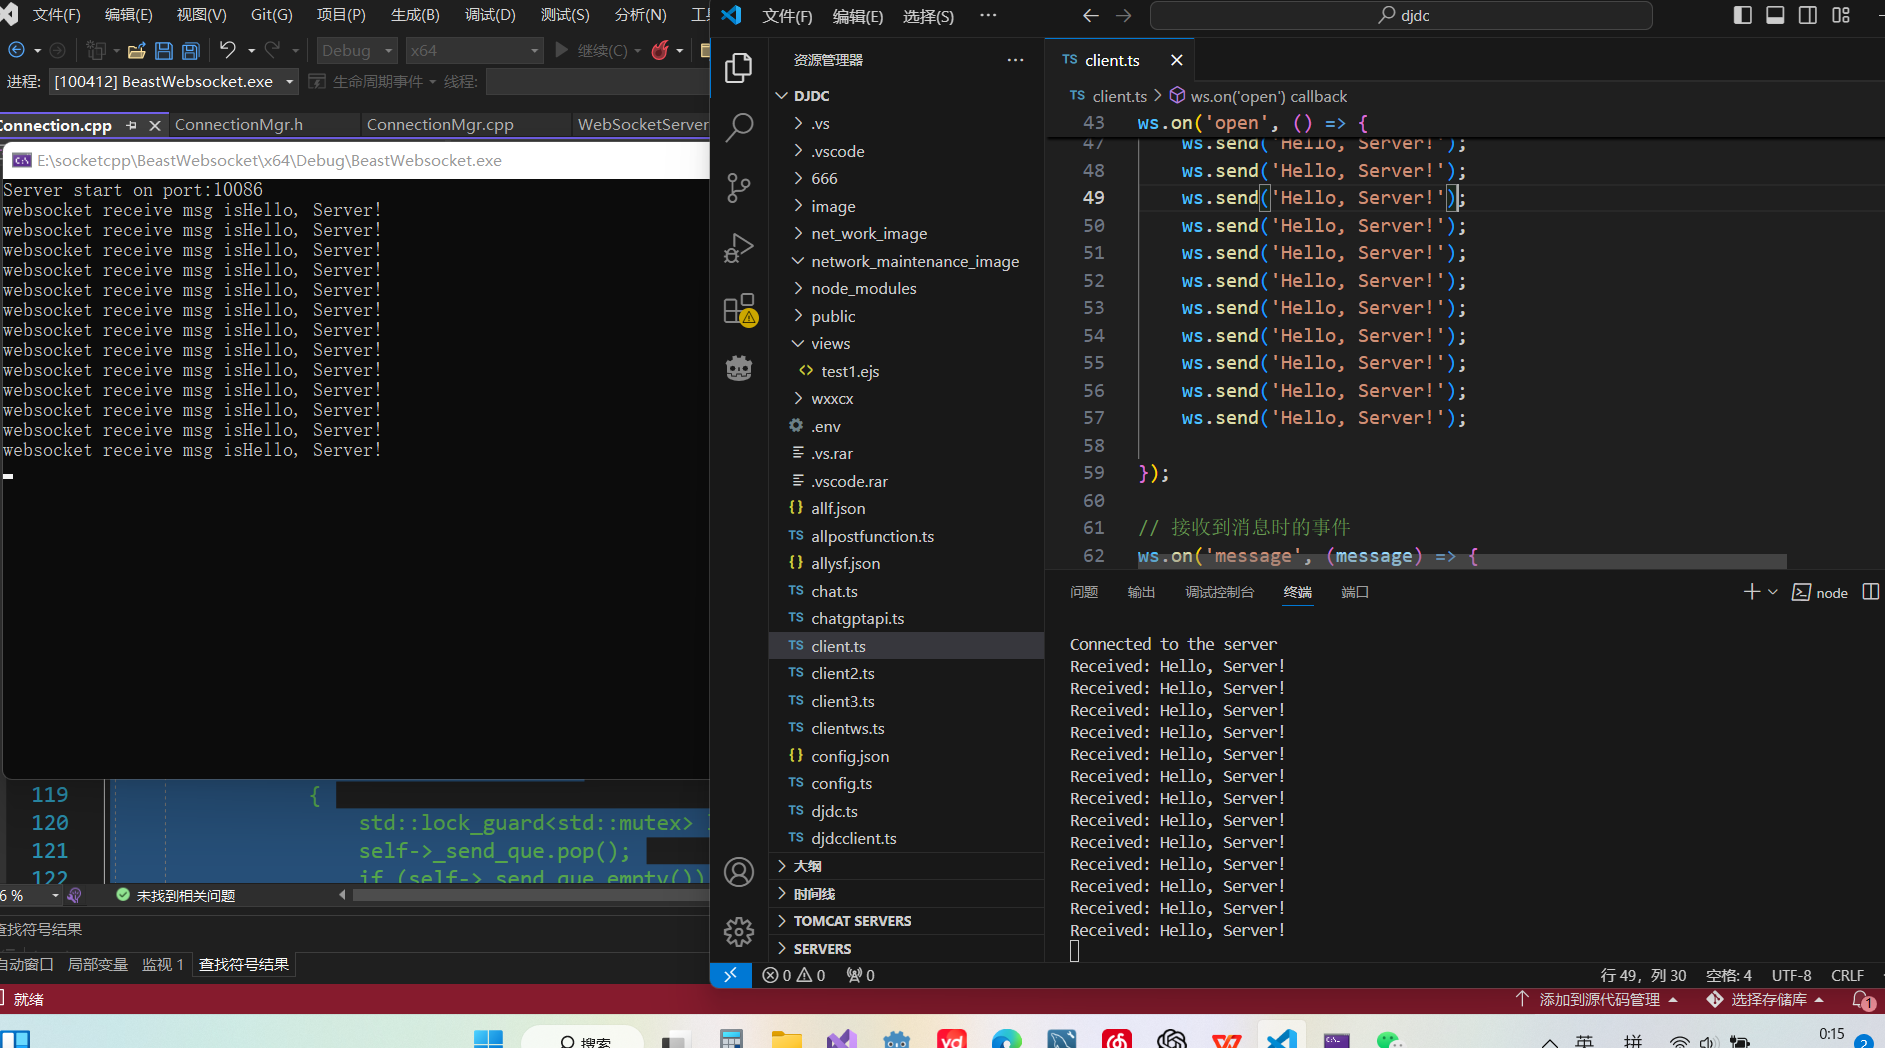Switch to 输出 panel tab
This screenshot has width=1885, height=1048.
[x=1141, y=592]
